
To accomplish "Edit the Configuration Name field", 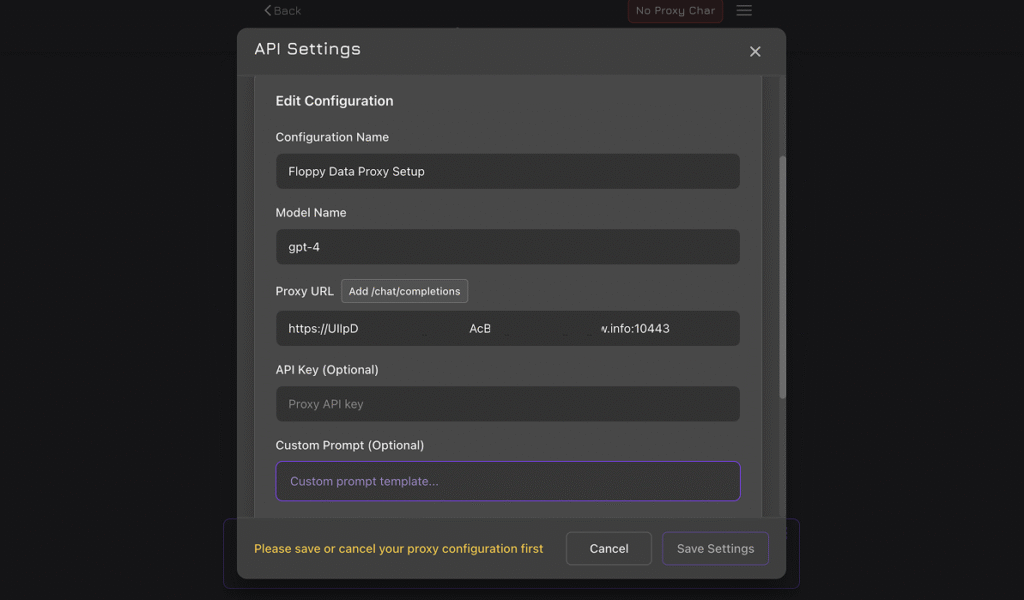I will point(507,171).
